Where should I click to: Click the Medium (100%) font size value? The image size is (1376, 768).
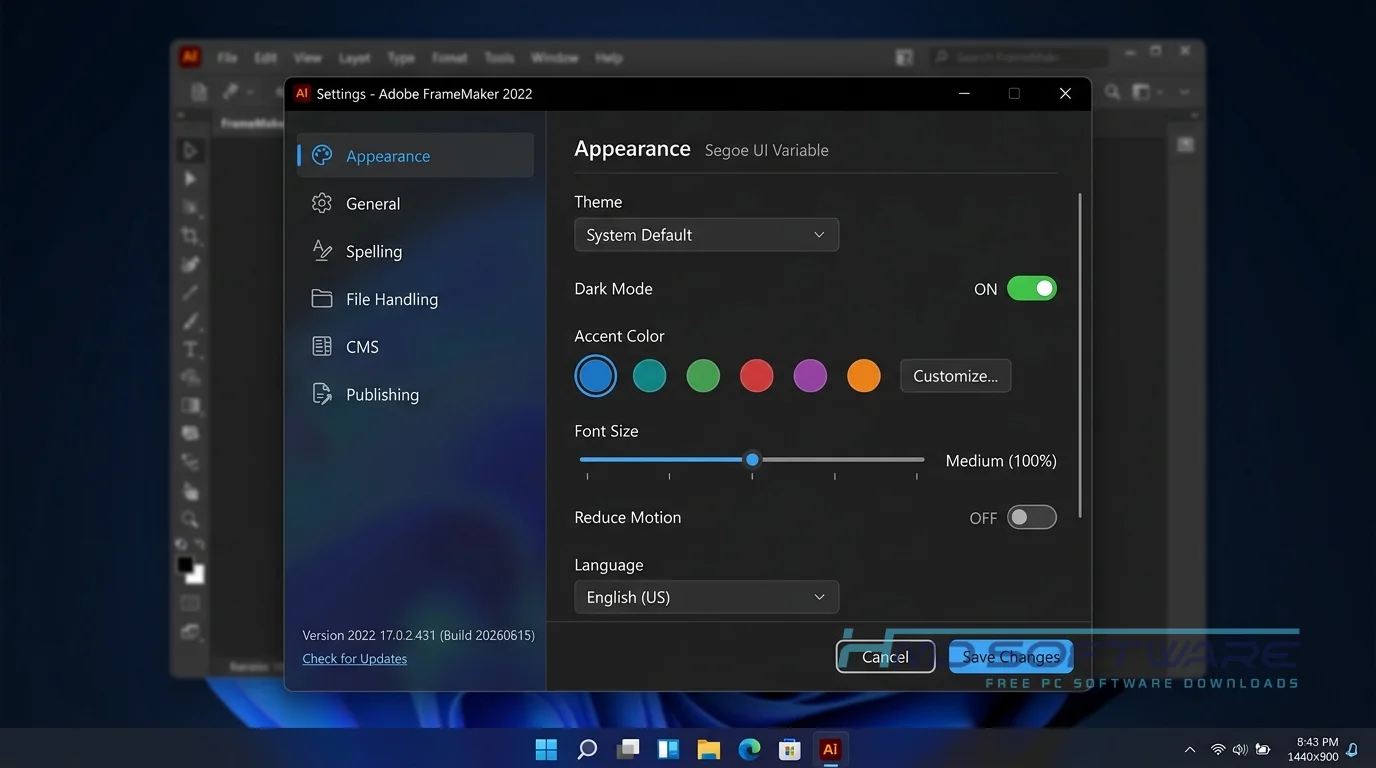(1001, 461)
